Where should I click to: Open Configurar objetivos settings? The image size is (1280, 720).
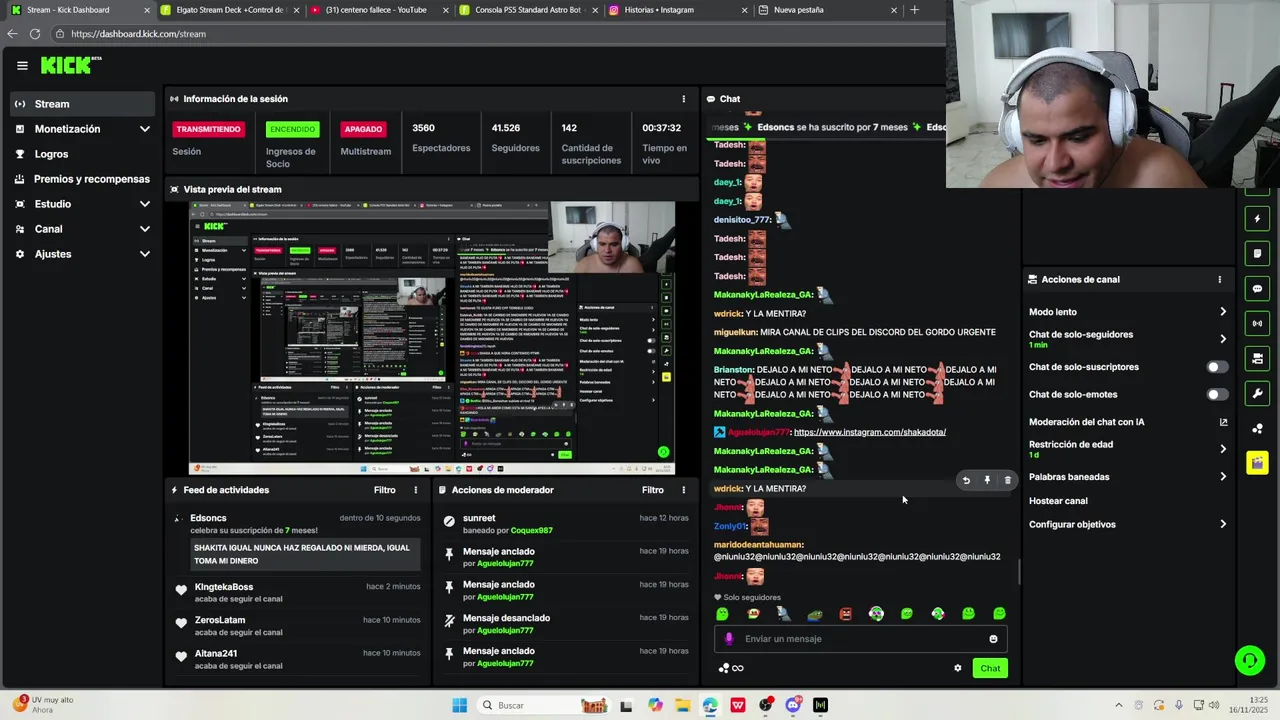coord(1127,525)
